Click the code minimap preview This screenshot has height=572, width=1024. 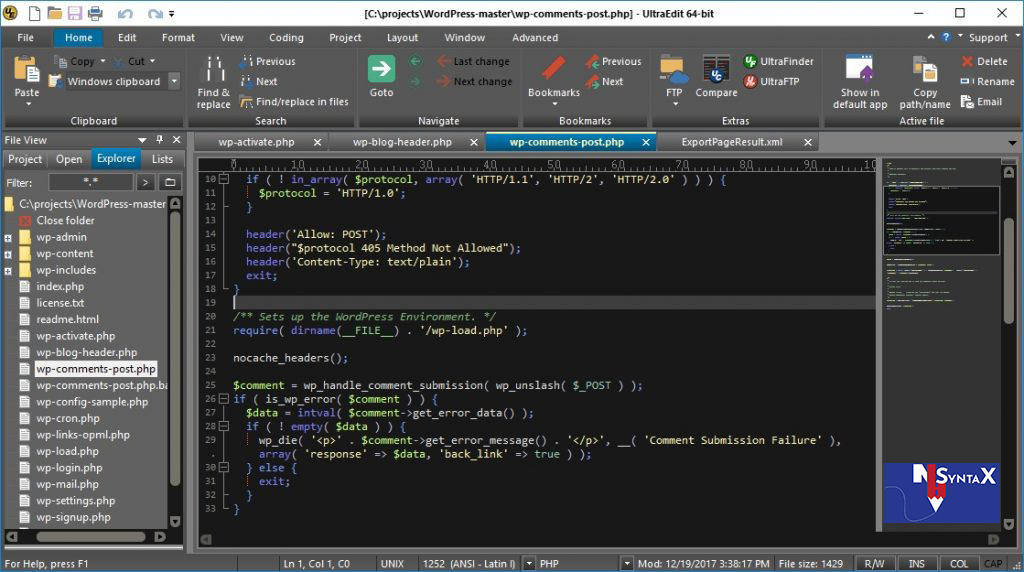[x=941, y=219]
